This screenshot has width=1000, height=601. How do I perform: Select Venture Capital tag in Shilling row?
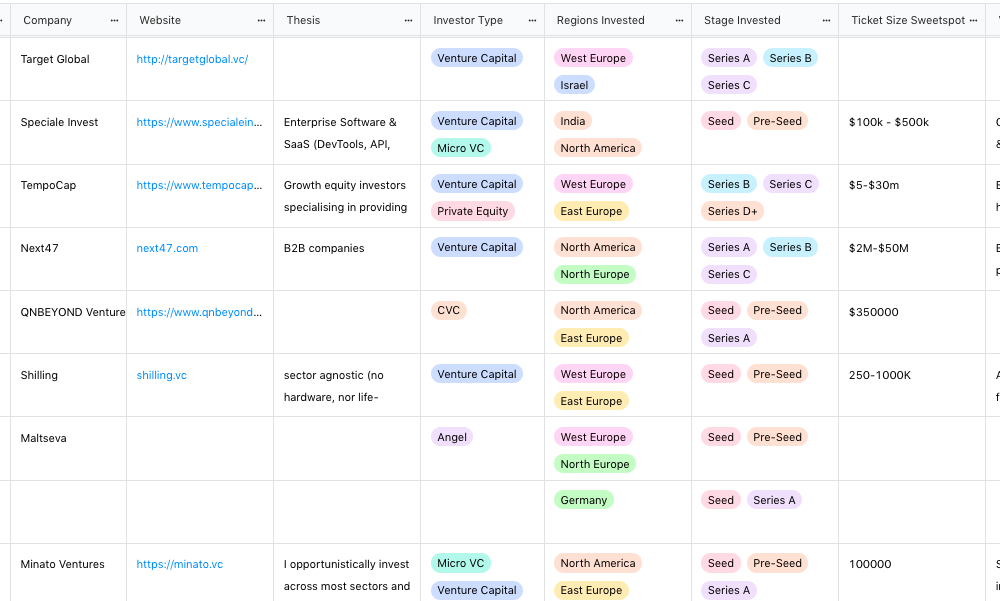tap(476, 375)
